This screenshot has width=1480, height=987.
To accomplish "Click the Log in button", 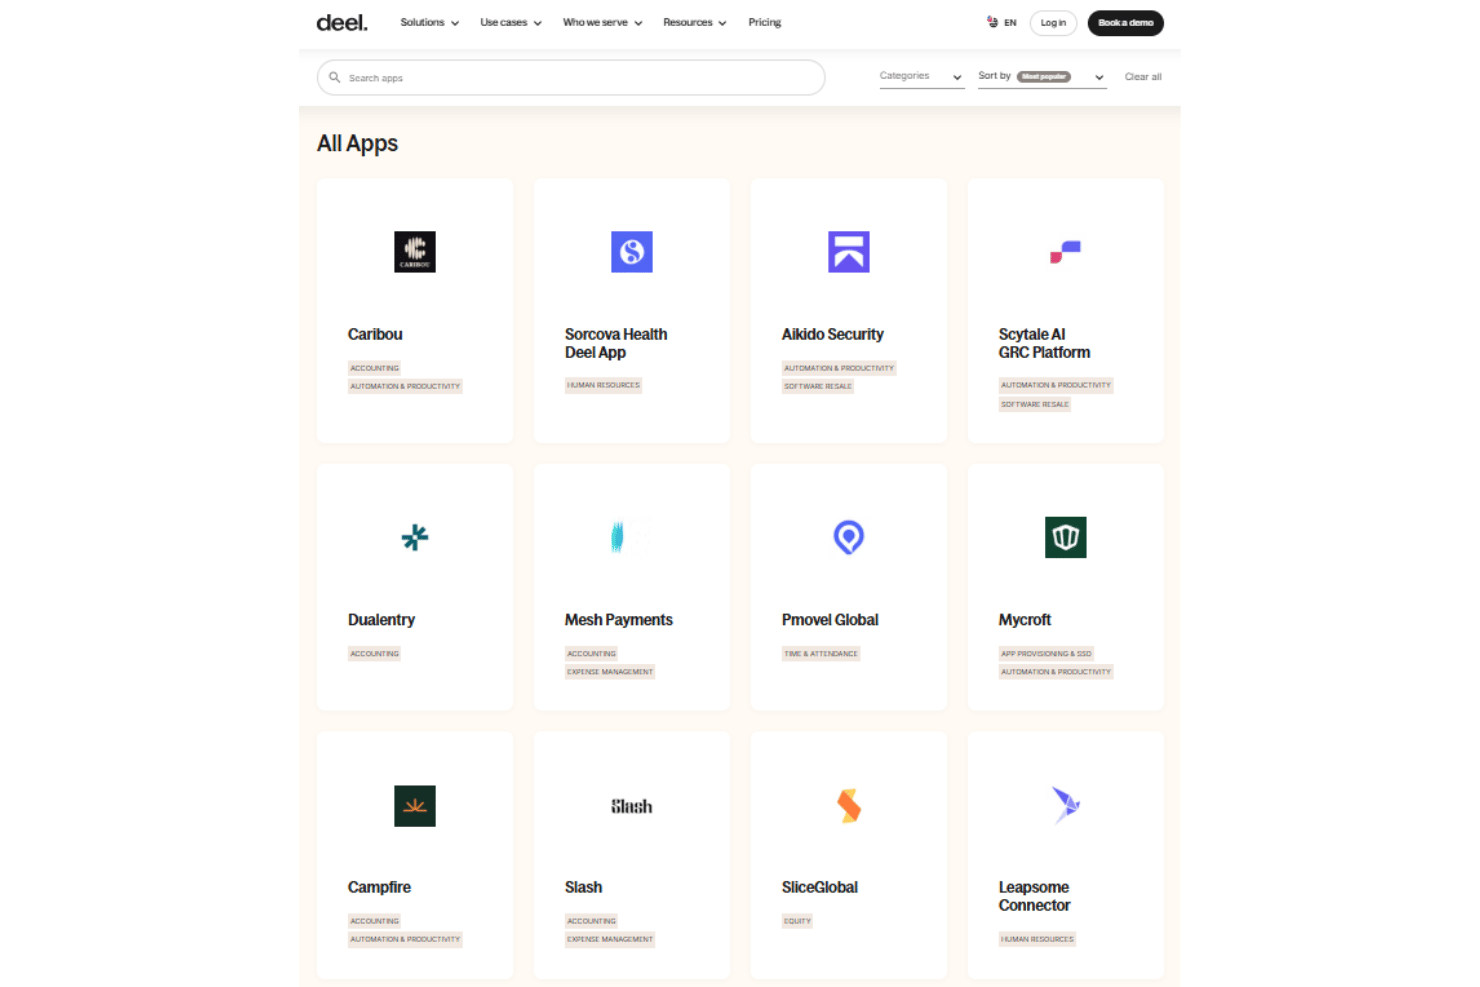I will (x=1053, y=22).
